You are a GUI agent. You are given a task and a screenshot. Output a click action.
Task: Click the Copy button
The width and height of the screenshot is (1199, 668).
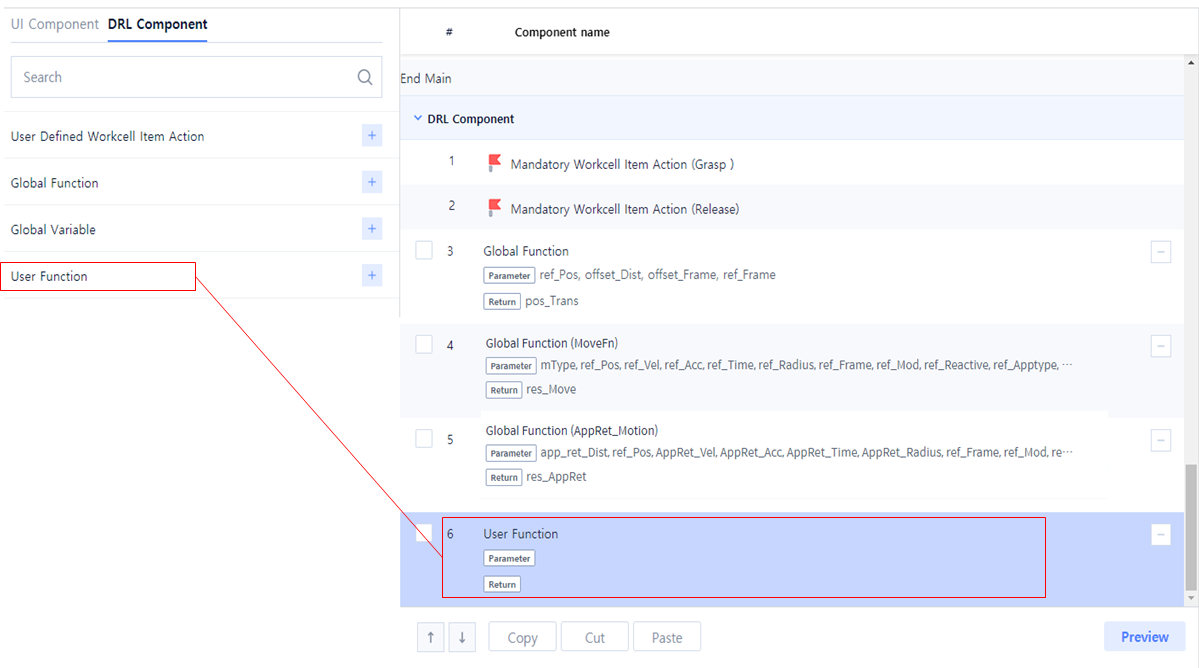click(x=522, y=637)
